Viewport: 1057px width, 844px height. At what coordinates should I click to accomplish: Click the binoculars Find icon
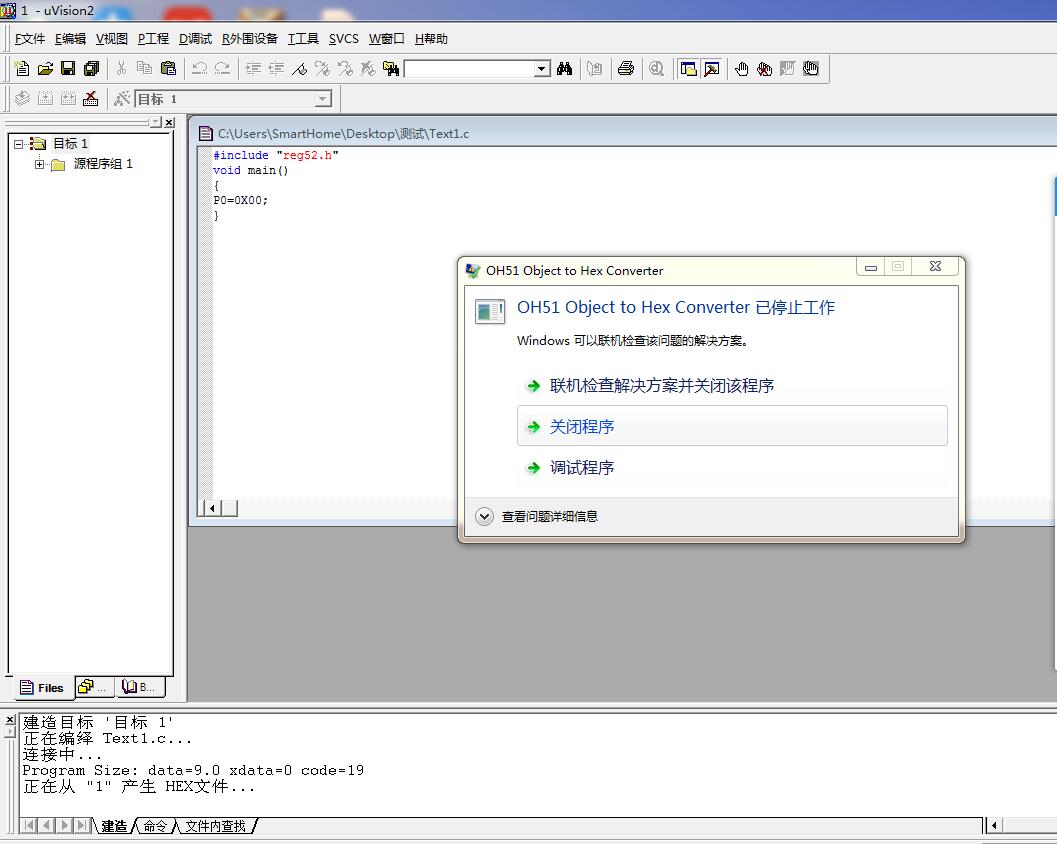click(x=565, y=68)
